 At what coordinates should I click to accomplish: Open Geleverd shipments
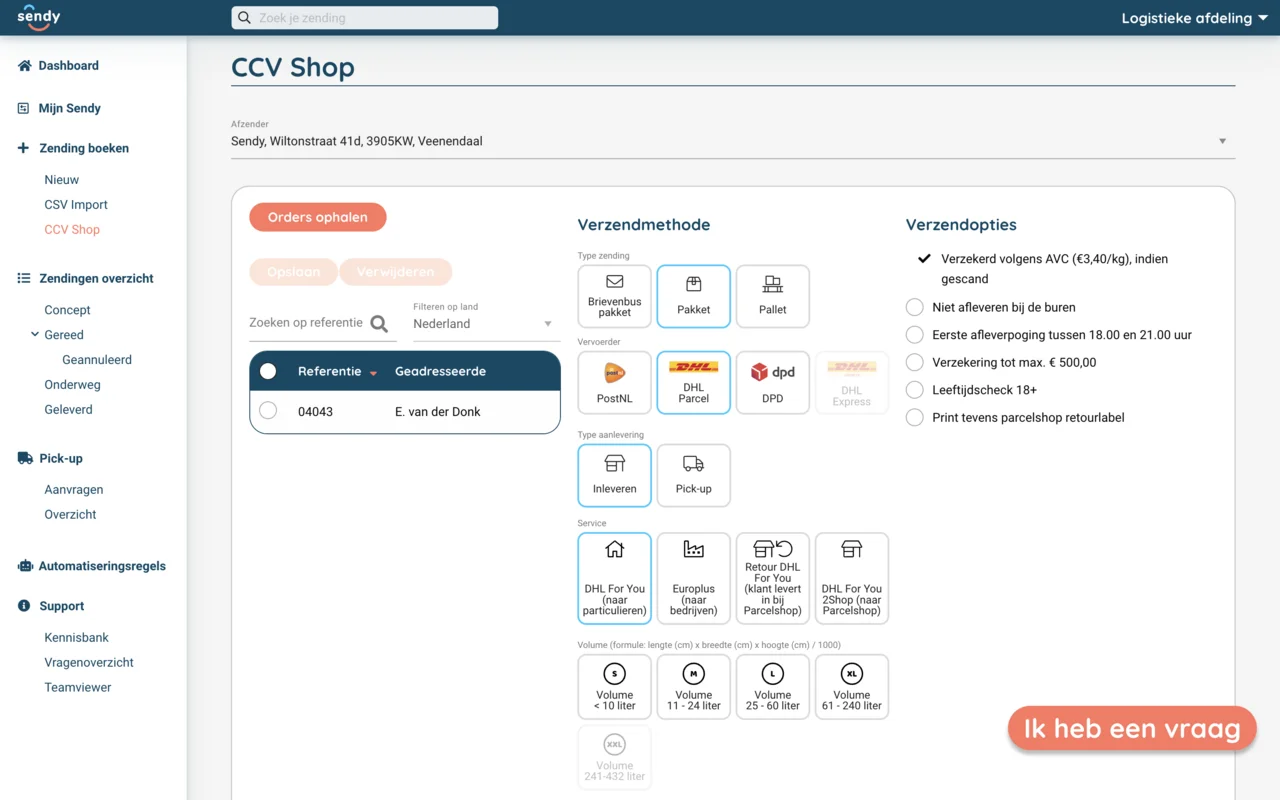68,410
